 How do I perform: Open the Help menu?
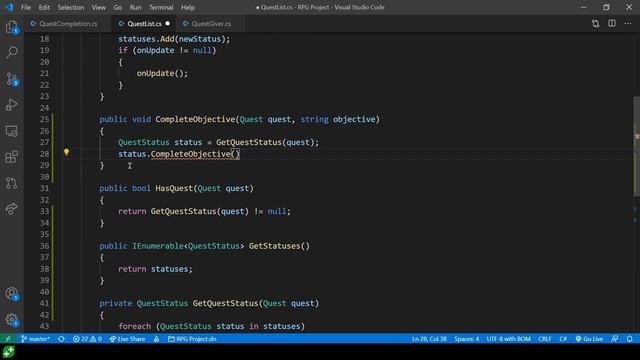point(188,7)
